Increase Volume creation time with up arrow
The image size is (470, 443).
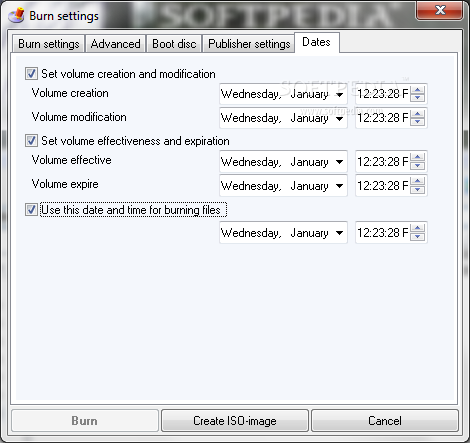point(418,90)
